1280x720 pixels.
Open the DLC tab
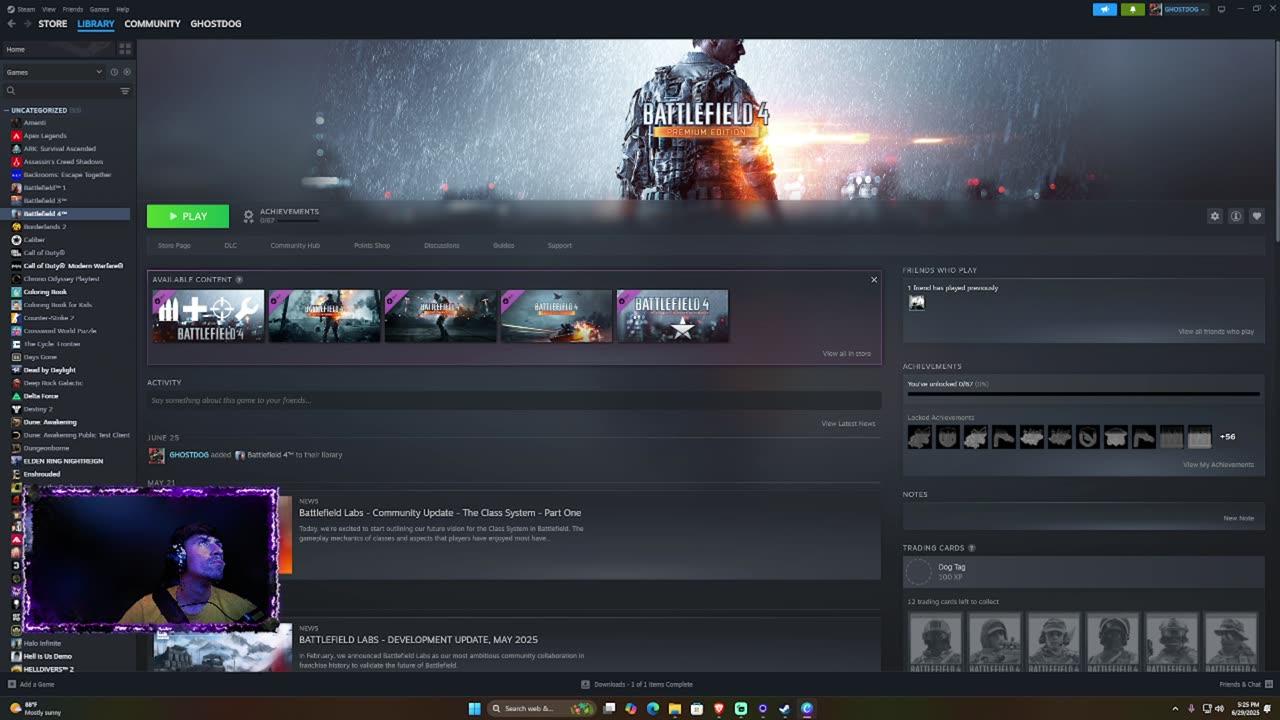[x=231, y=245]
